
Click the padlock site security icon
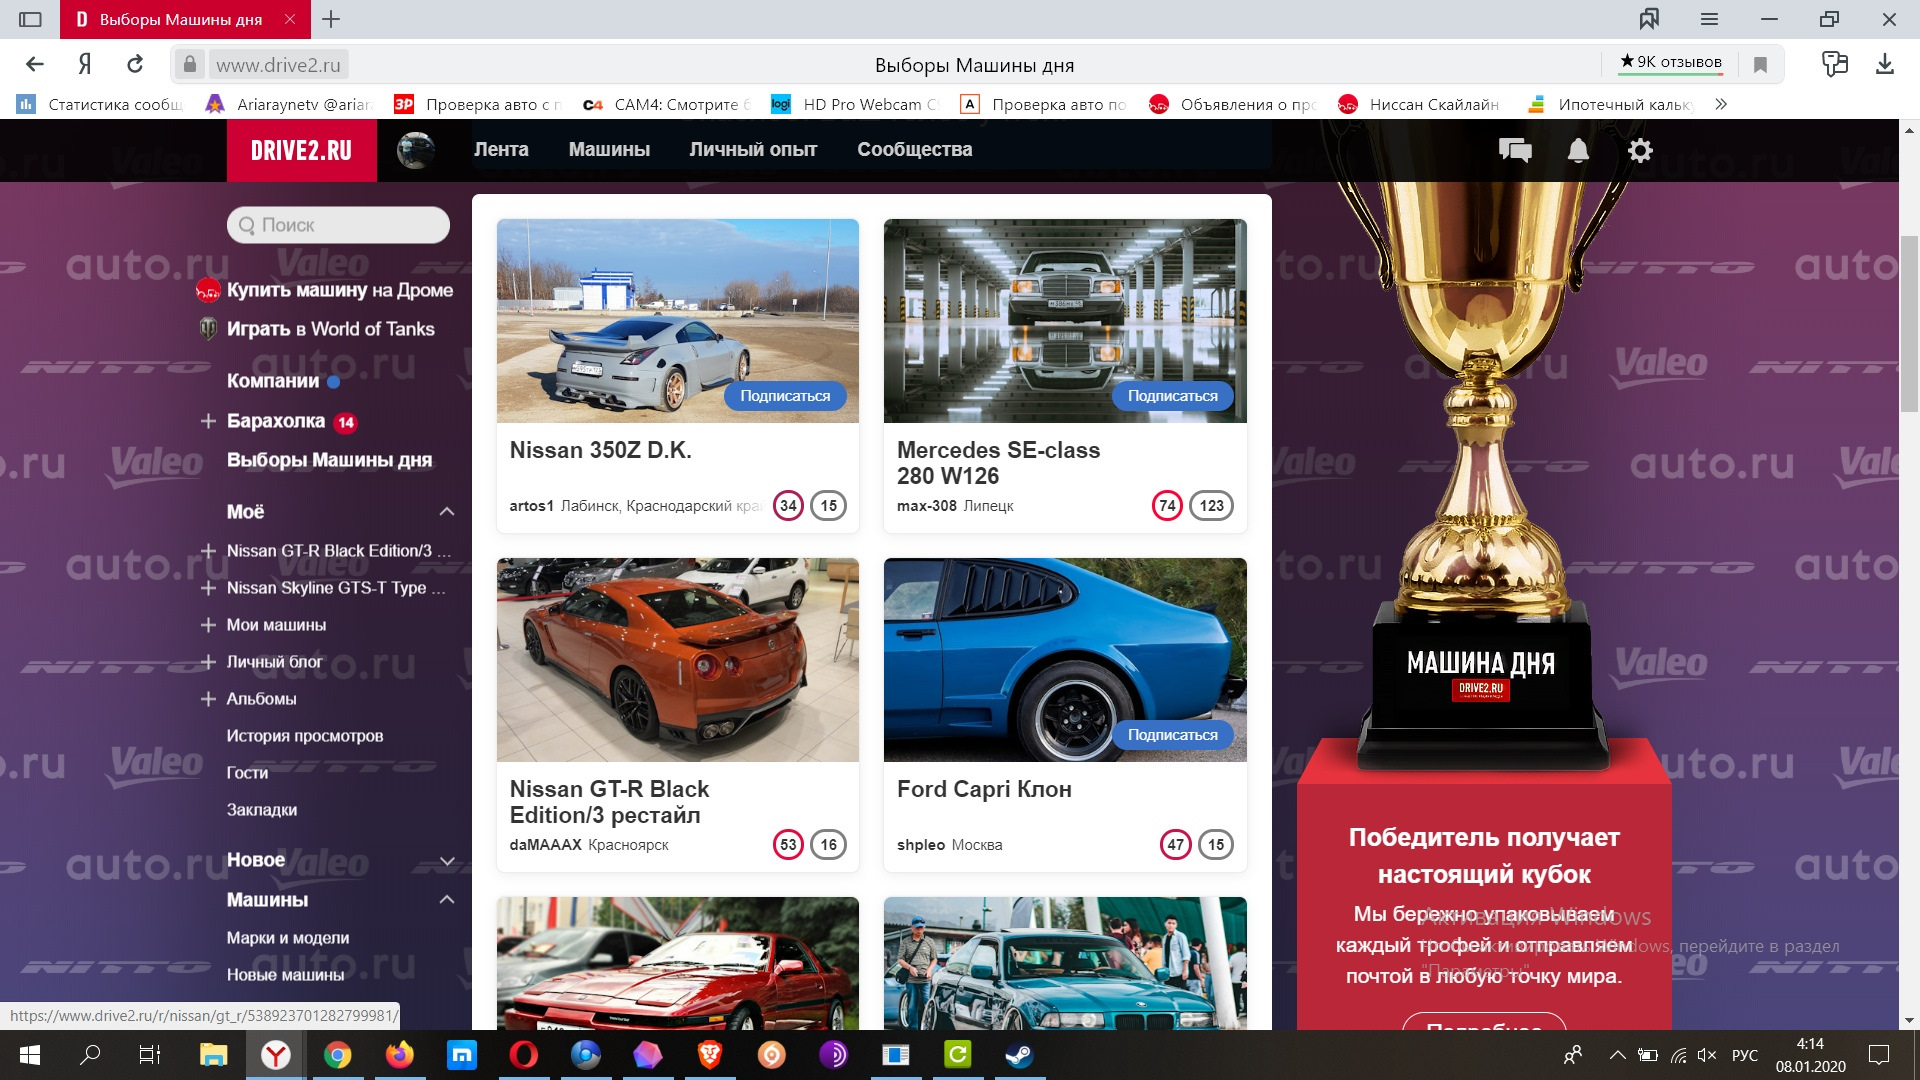click(x=190, y=65)
